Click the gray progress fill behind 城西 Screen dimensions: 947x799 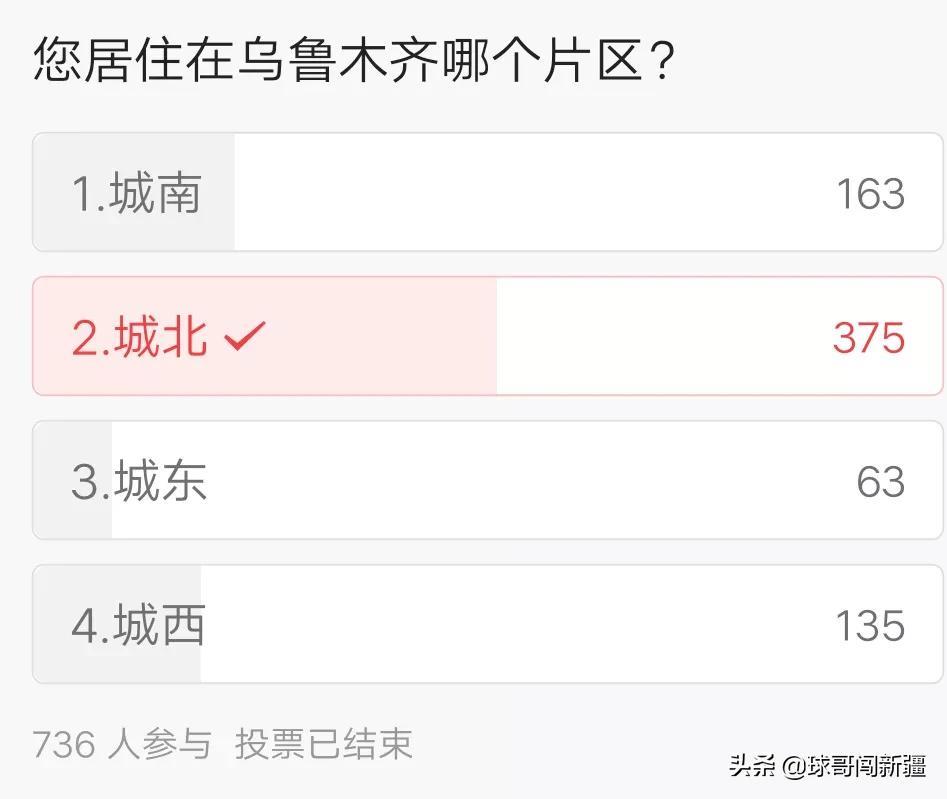[x=117, y=624]
